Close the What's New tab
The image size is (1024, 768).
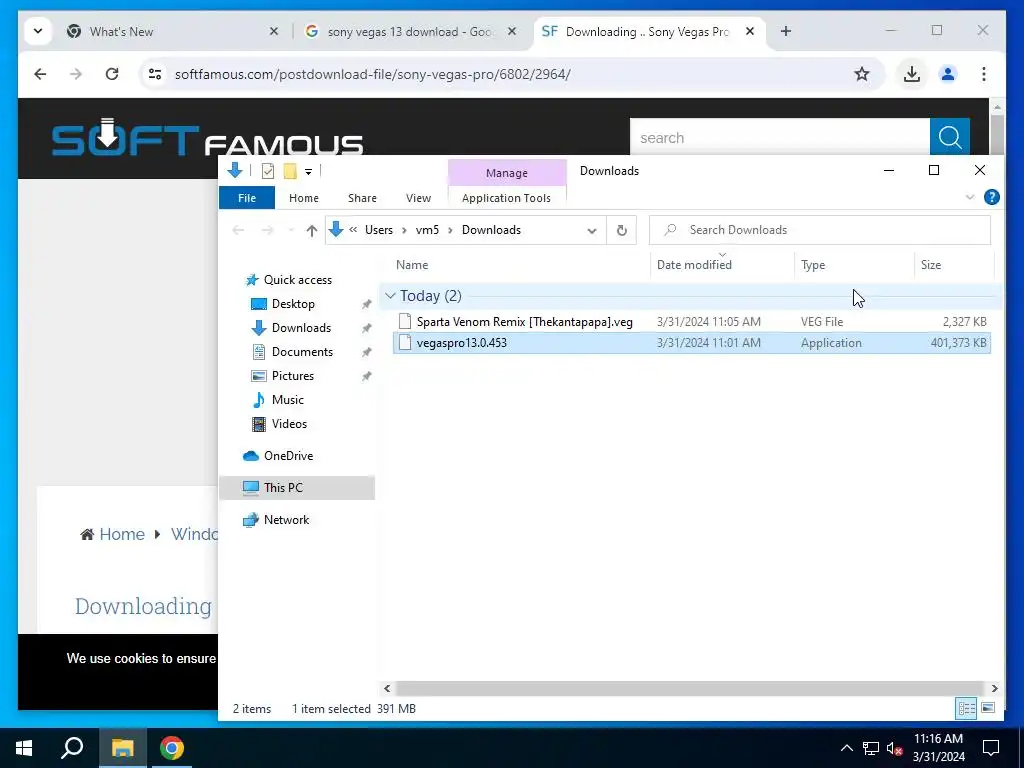point(274,31)
